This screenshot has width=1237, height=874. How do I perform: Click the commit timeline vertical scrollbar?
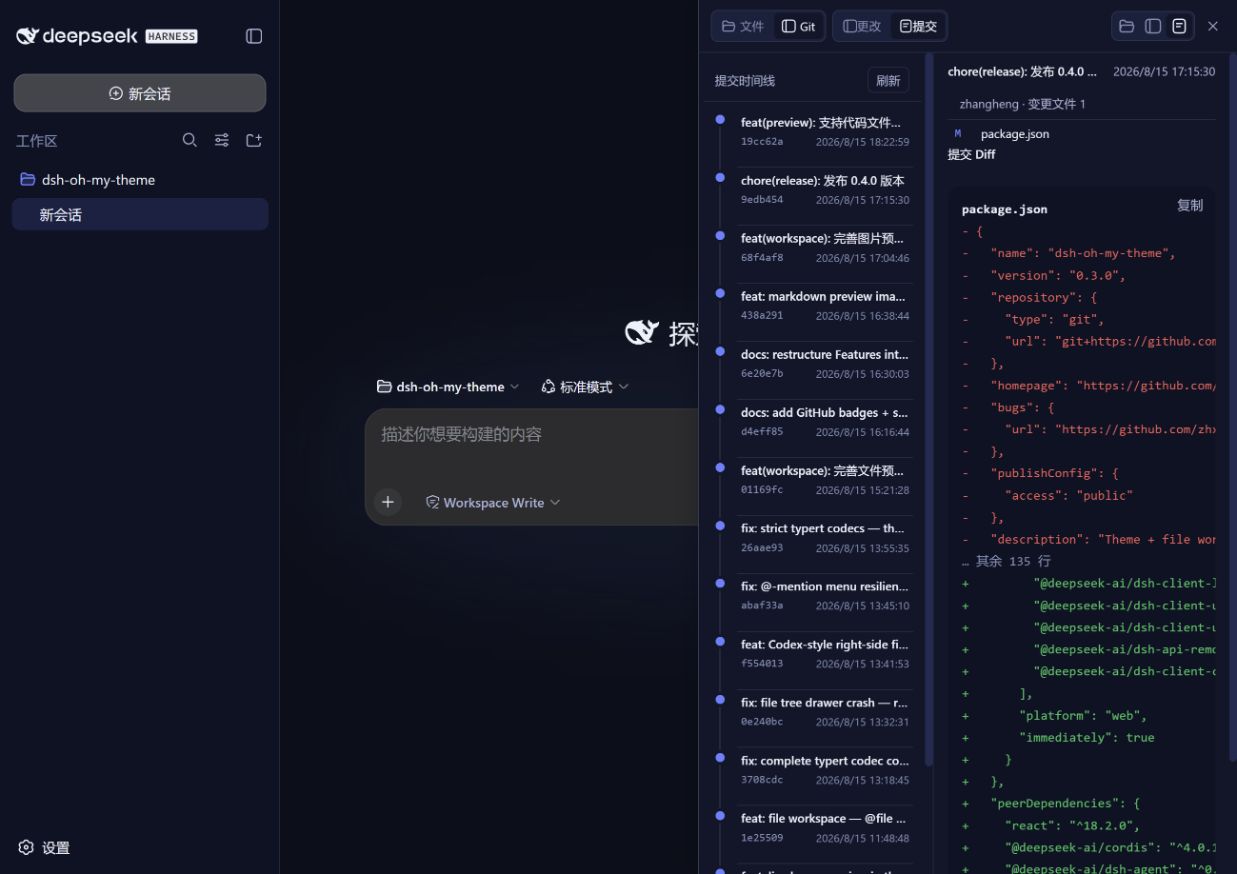tap(929, 410)
